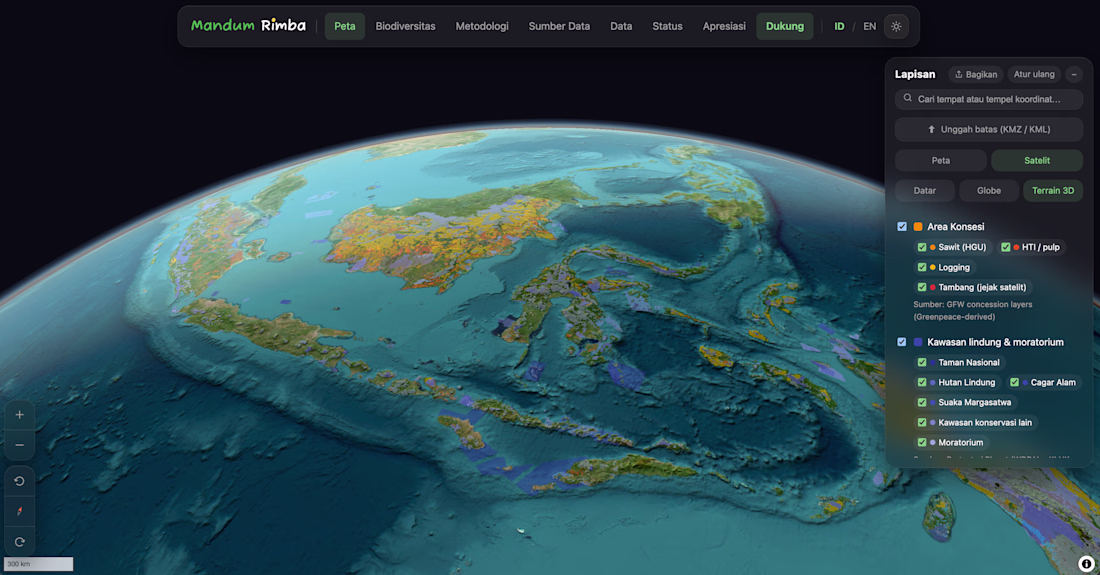Toggle the Hutan Lindung checkbox
Screen dimensions: 1100x575
pos(922,382)
